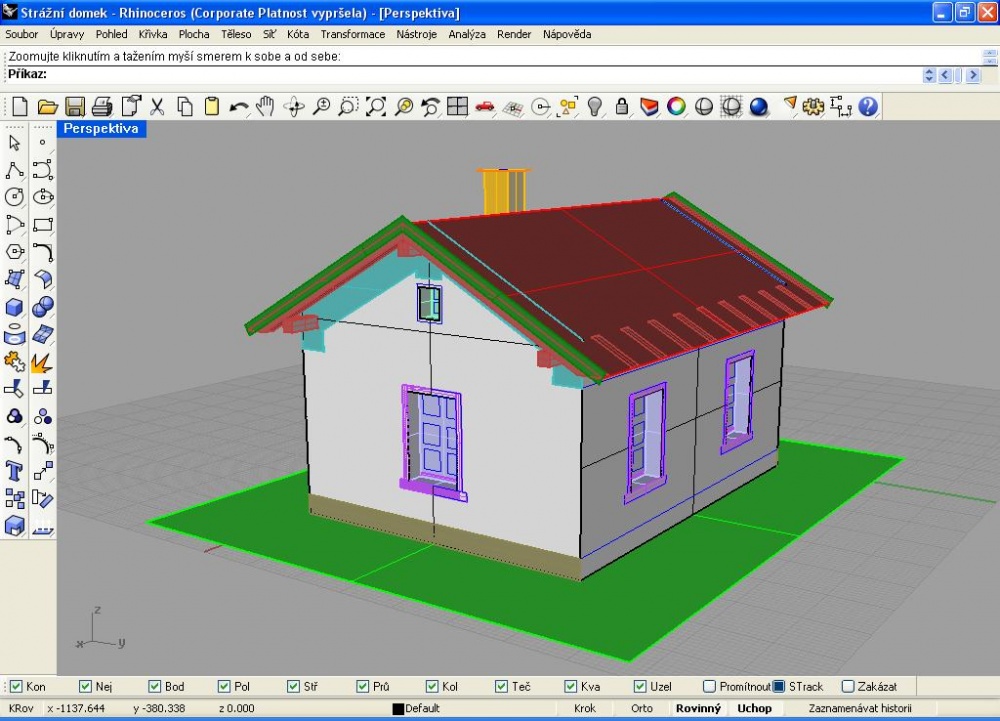Screen dimensions: 1000x721
Task: Click the left arrow beside command line
Action: point(946,75)
